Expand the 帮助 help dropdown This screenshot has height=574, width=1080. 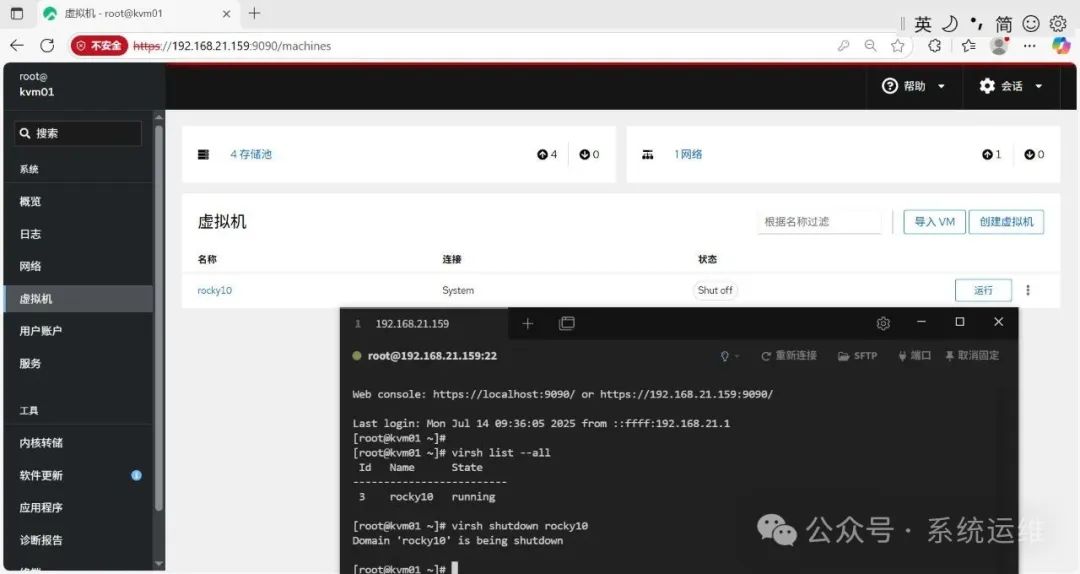913,86
